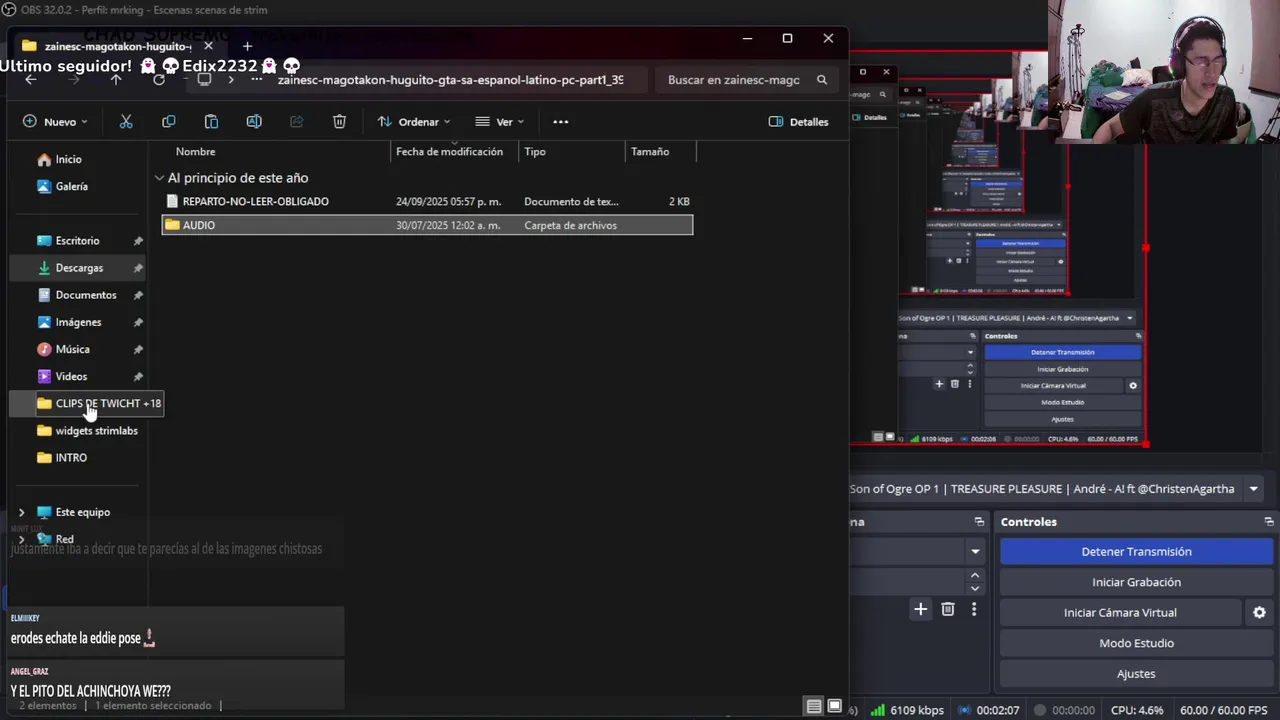Expand the Red node in navigation pane
The width and height of the screenshot is (1280, 720).
pyautogui.click(x=21, y=539)
